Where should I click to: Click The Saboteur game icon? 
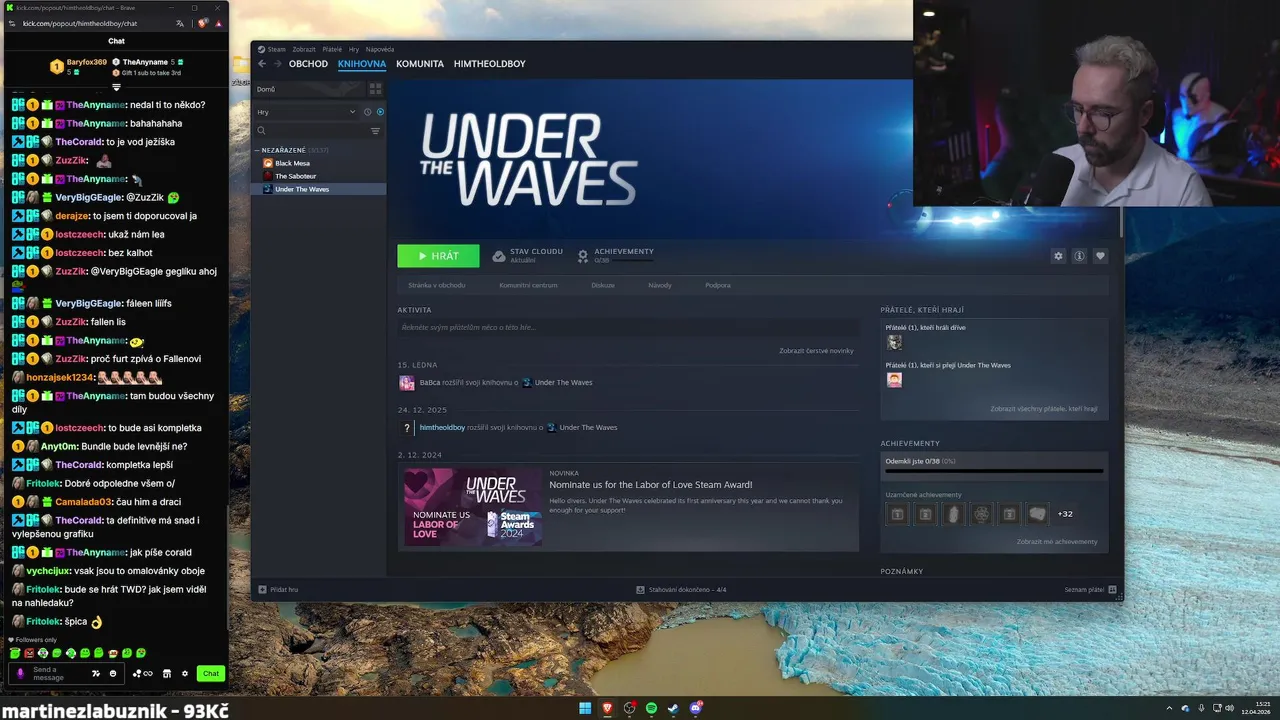[267, 176]
